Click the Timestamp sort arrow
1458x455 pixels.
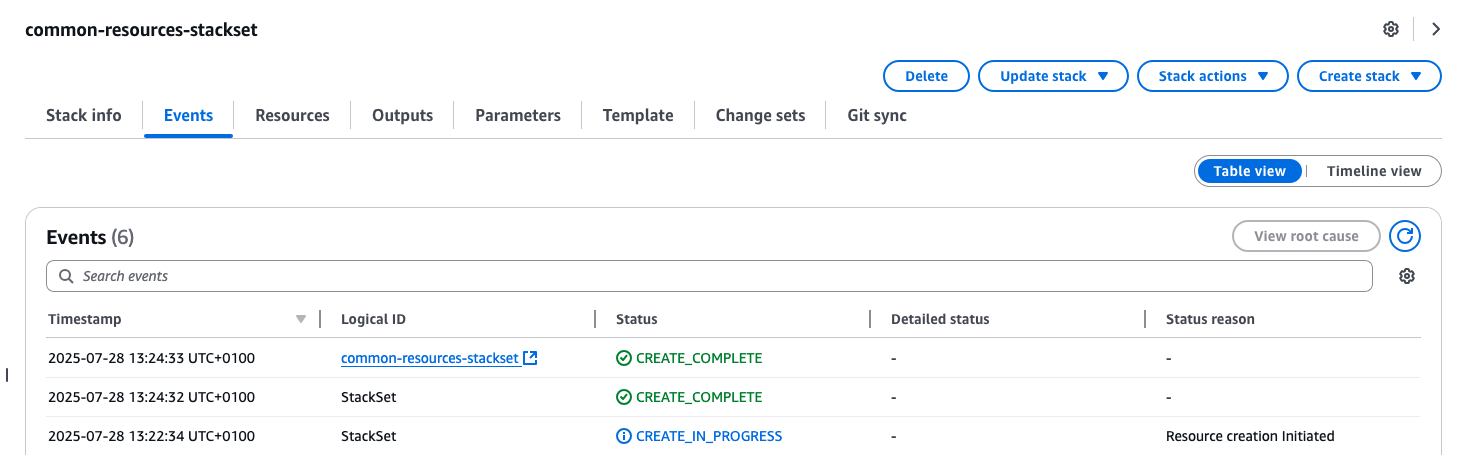[x=301, y=320]
